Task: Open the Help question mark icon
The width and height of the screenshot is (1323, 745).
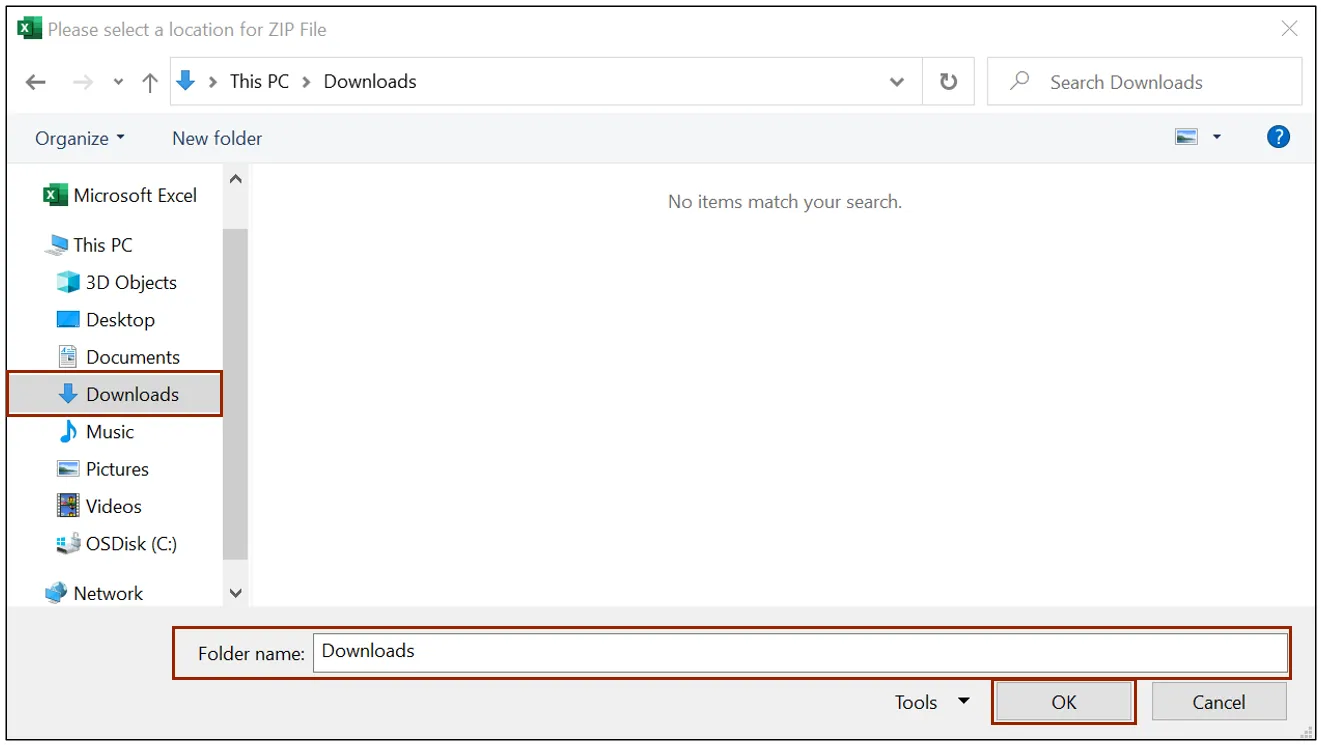Action: 1278,137
